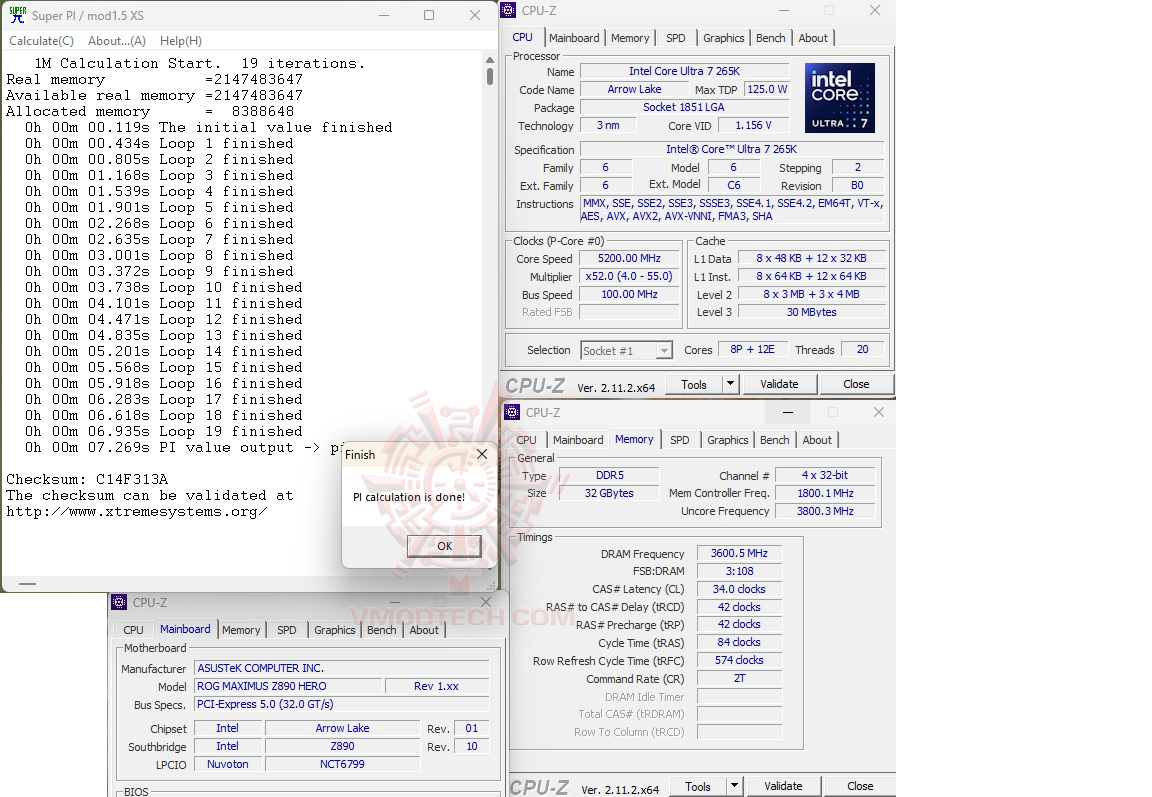Click the Uncore Frequency 3800.3 MHz value
The width and height of the screenshot is (1152, 797).
825,511
